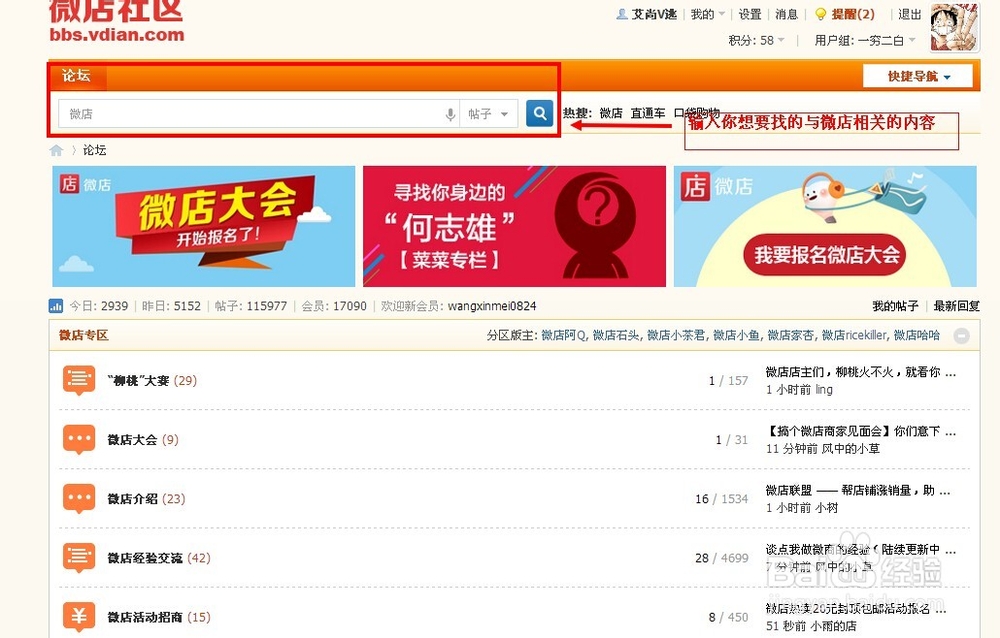This screenshot has width=1000, height=638.
Task: Open latest post 【搞个微店商家见面会】
Action: click(x=860, y=431)
